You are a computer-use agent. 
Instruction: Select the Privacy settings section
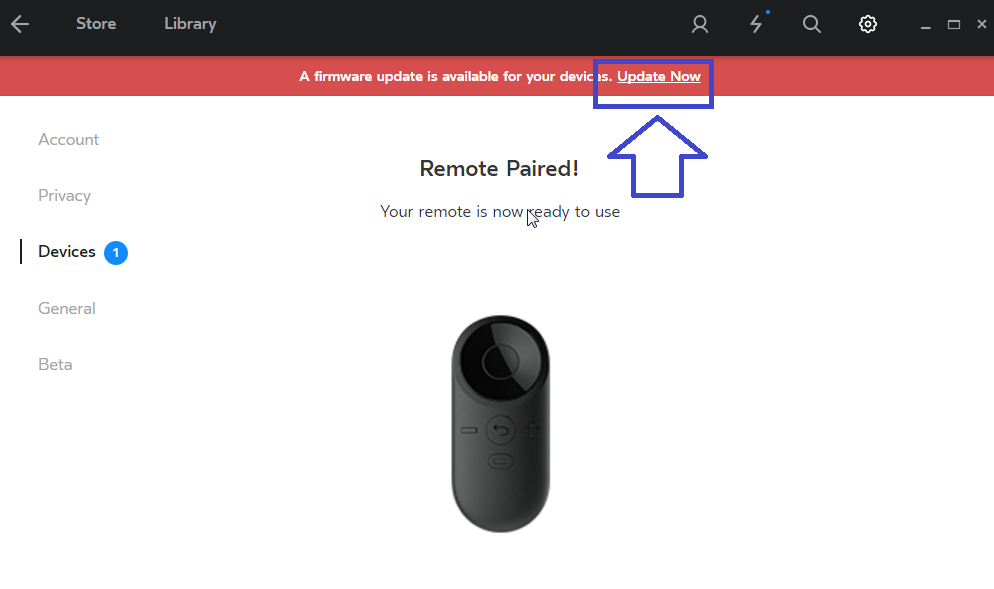tap(65, 195)
